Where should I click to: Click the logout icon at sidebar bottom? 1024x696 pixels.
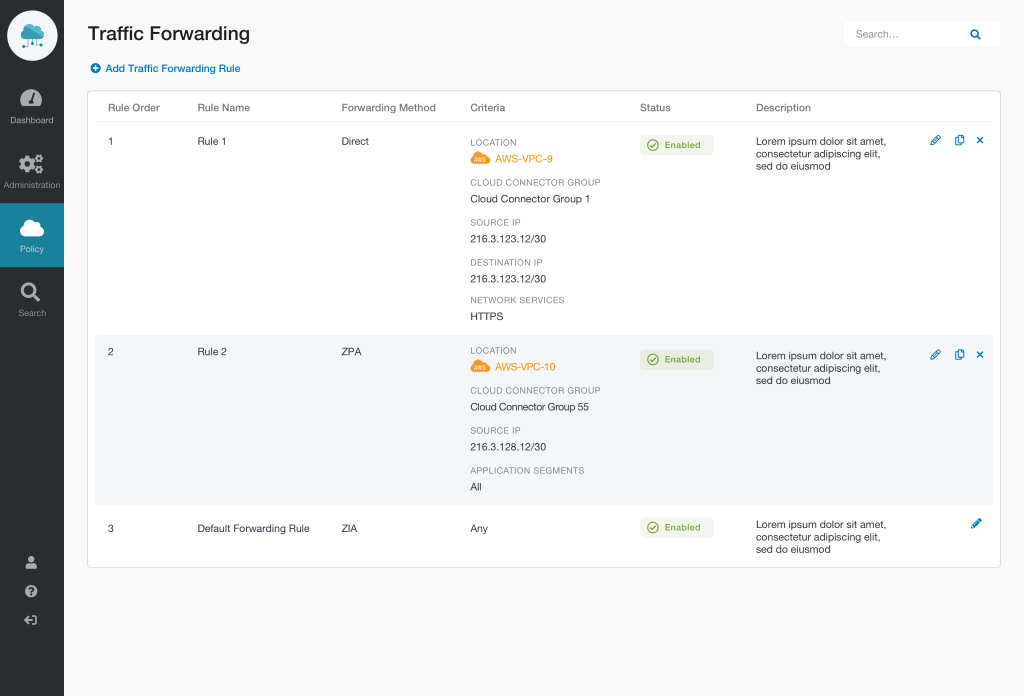coord(31,620)
